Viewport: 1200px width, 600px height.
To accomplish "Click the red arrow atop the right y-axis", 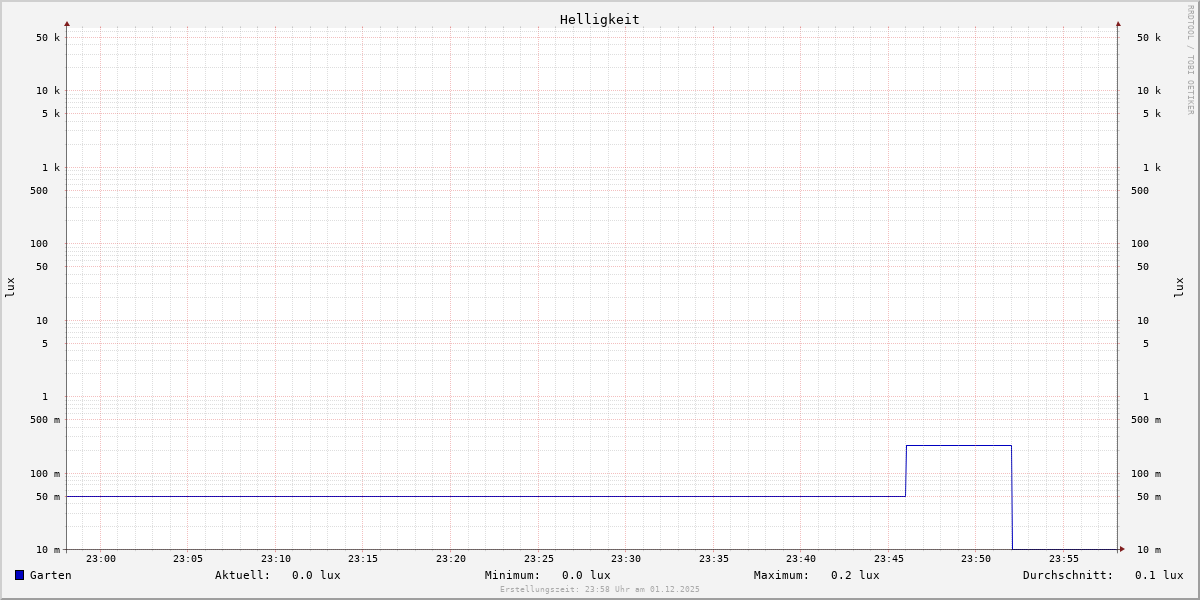I will click(x=1118, y=23).
